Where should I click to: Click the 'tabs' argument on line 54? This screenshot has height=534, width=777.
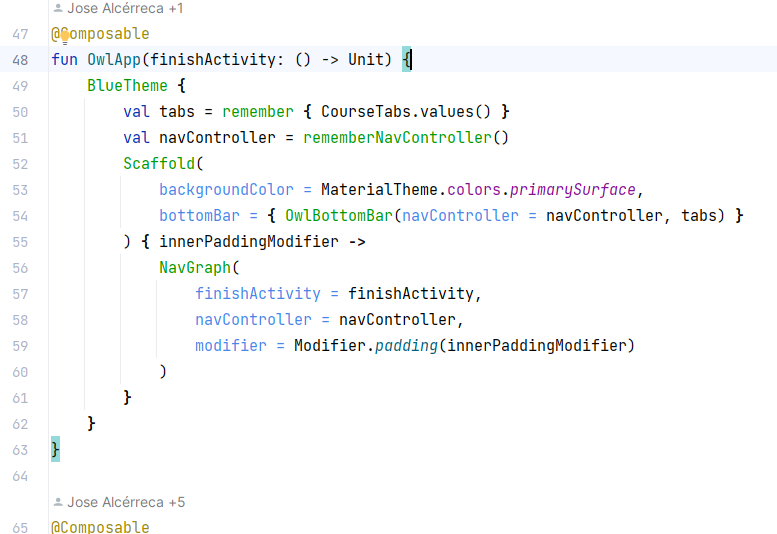point(699,215)
